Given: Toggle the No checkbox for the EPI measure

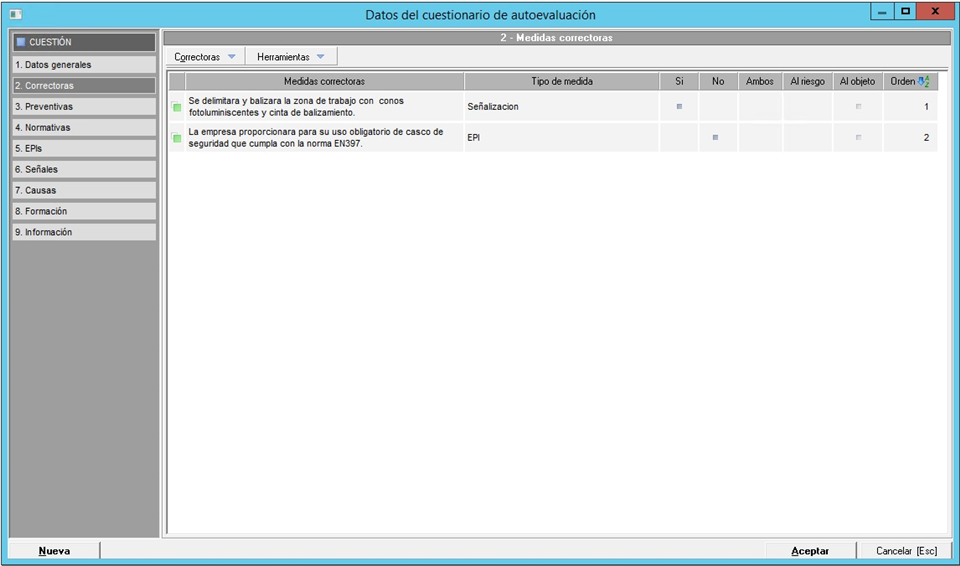Looking at the screenshot, I should click(x=715, y=137).
